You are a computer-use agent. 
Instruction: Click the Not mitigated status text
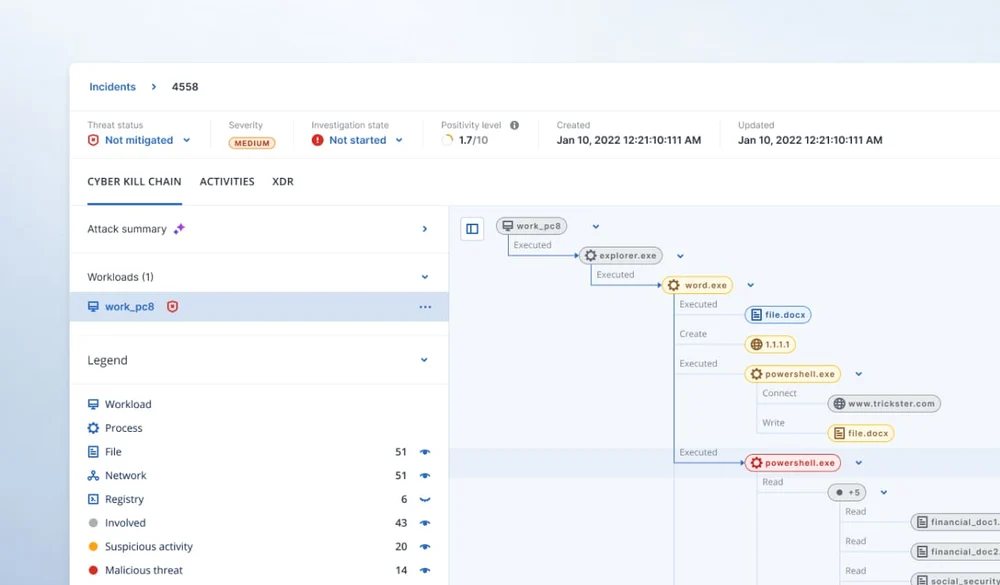coord(139,140)
